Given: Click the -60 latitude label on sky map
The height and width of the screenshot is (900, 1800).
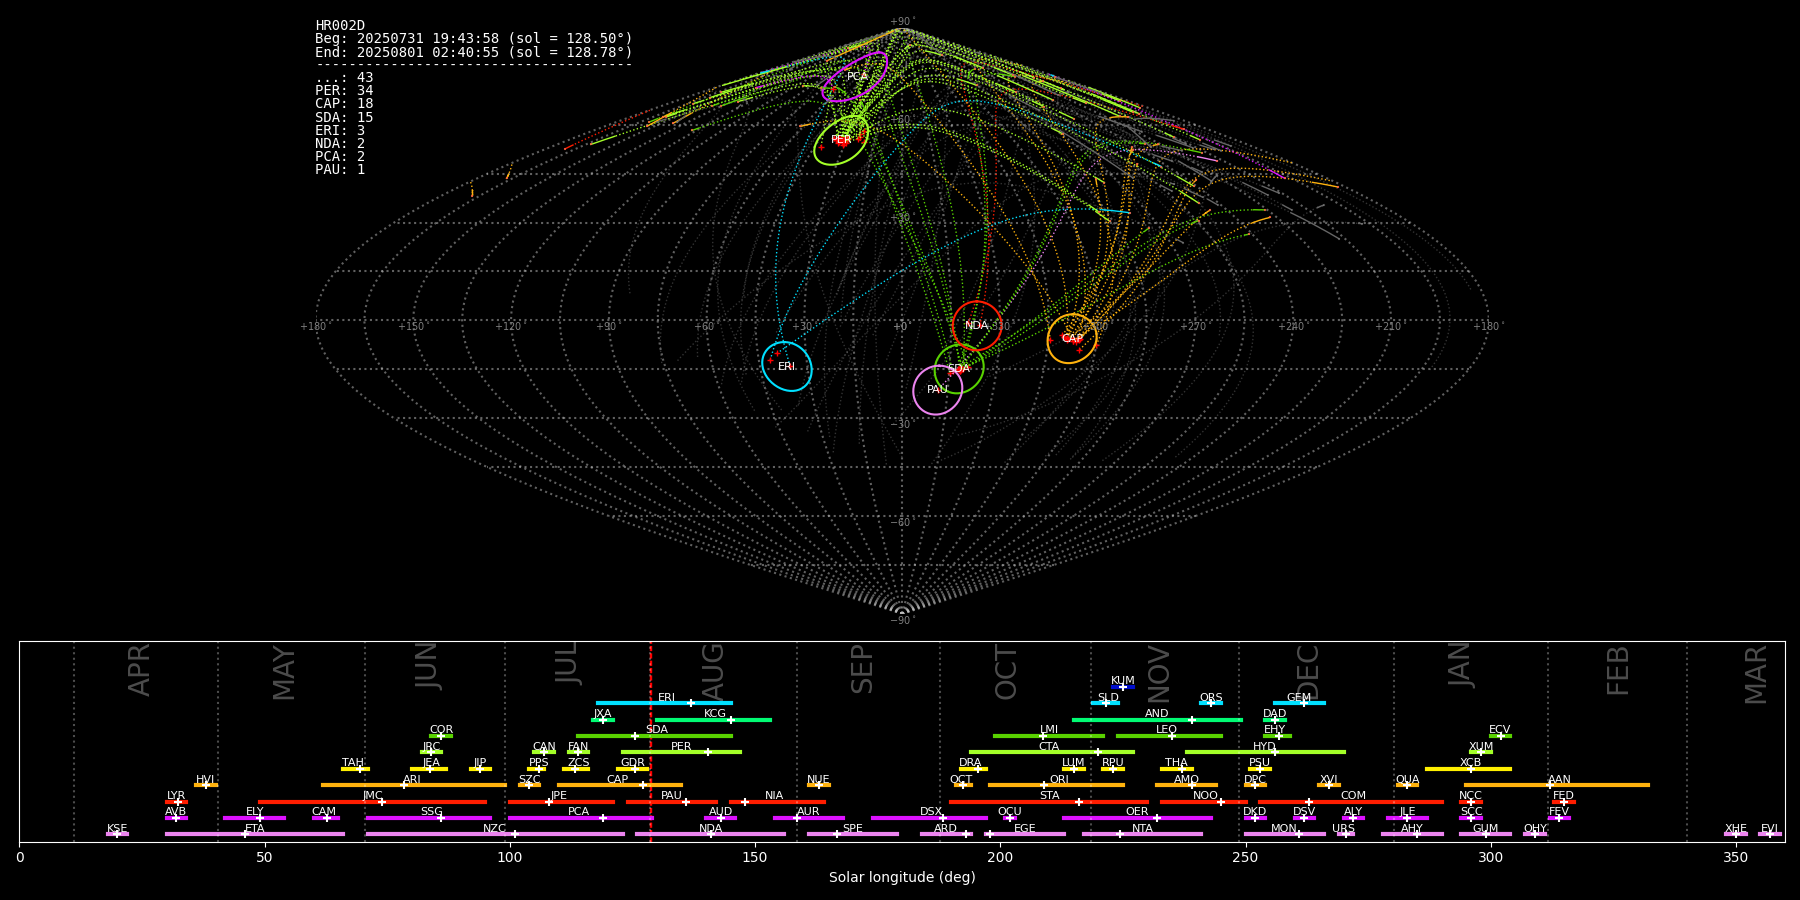Looking at the screenshot, I should (901, 523).
